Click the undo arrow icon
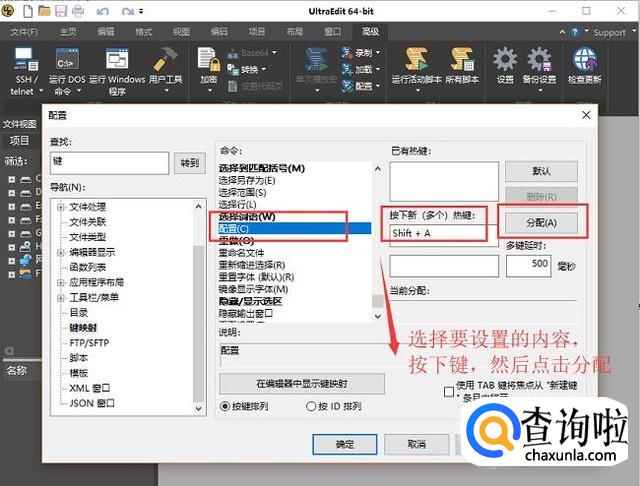 102,11
